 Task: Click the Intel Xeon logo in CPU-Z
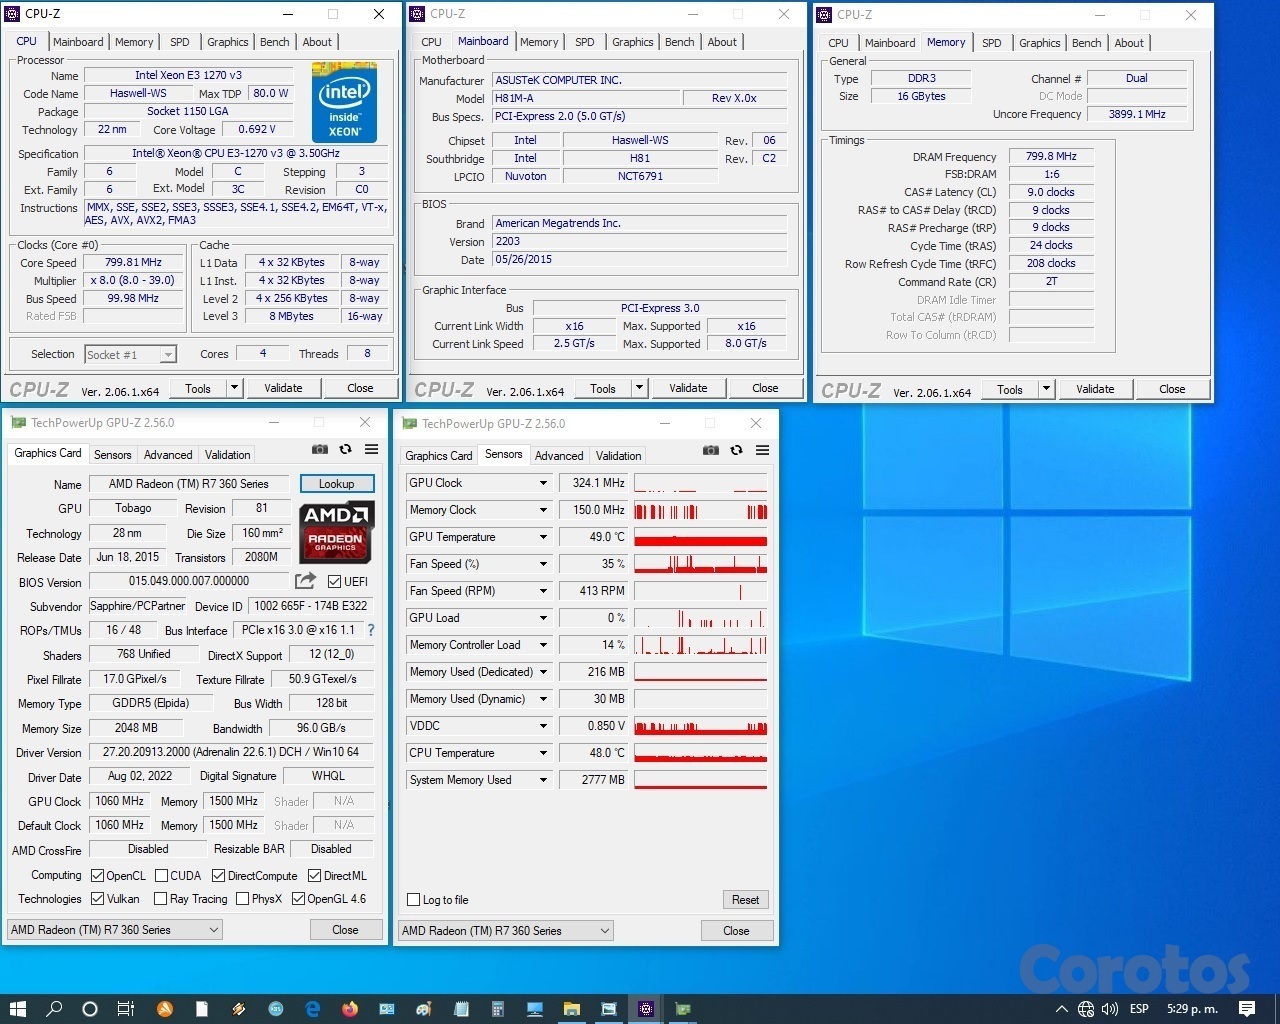(x=344, y=102)
